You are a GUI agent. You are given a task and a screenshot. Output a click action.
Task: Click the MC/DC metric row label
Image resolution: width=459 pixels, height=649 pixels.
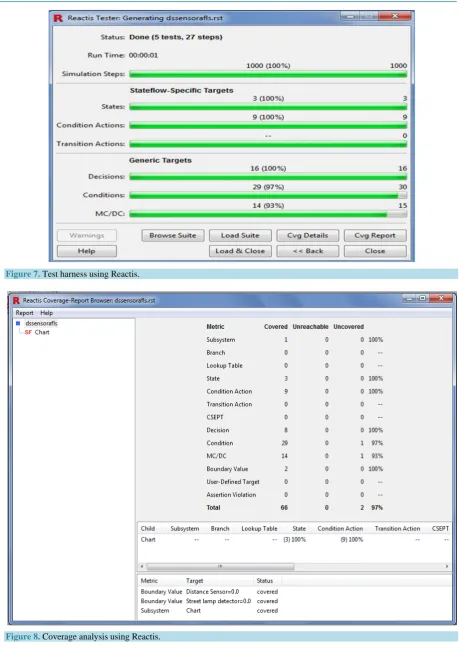click(x=216, y=456)
